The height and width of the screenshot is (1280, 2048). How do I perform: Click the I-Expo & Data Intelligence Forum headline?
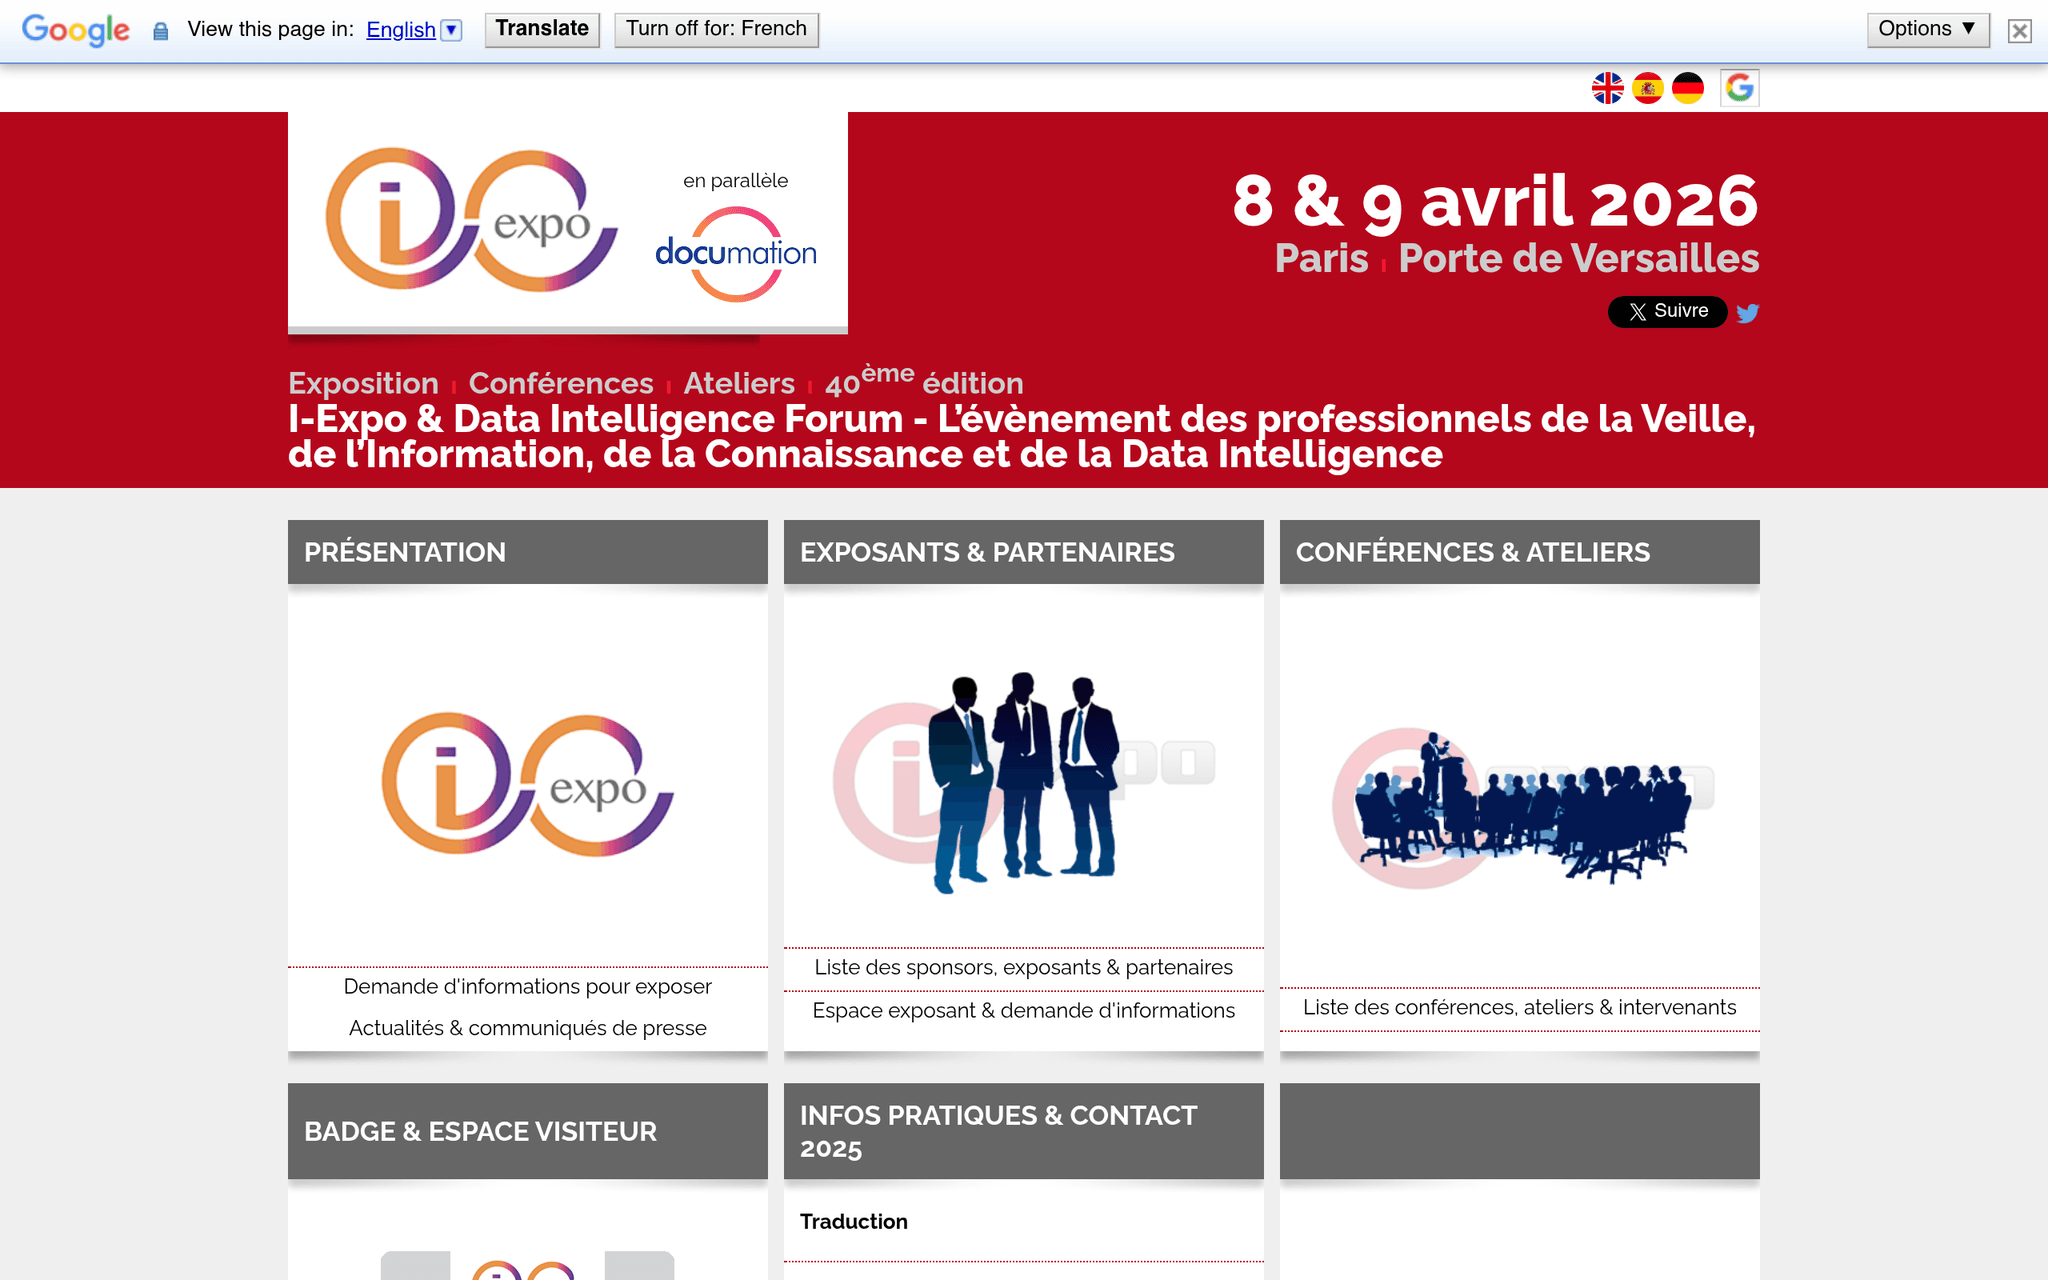(x=1022, y=437)
